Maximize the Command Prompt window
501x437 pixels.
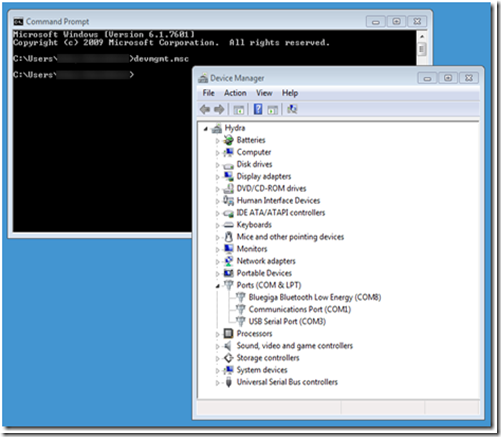(396, 22)
